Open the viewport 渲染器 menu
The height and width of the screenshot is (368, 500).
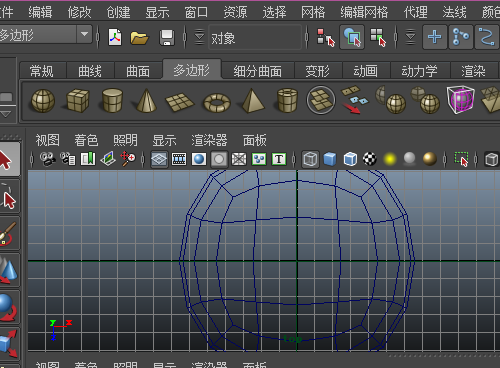(x=209, y=140)
